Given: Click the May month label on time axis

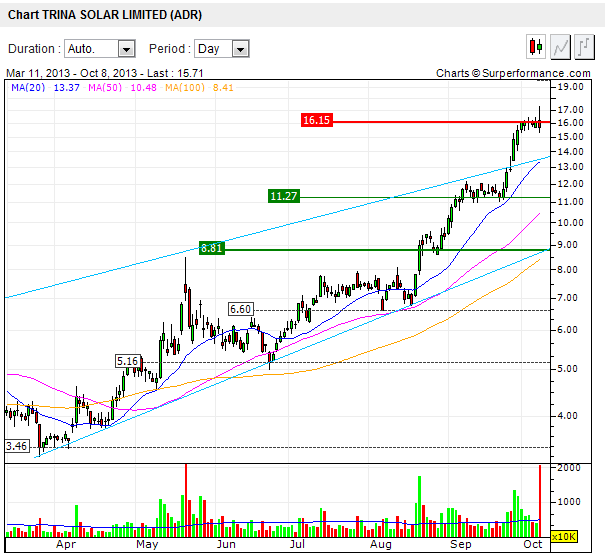Looking at the screenshot, I should tap(147, 545).
